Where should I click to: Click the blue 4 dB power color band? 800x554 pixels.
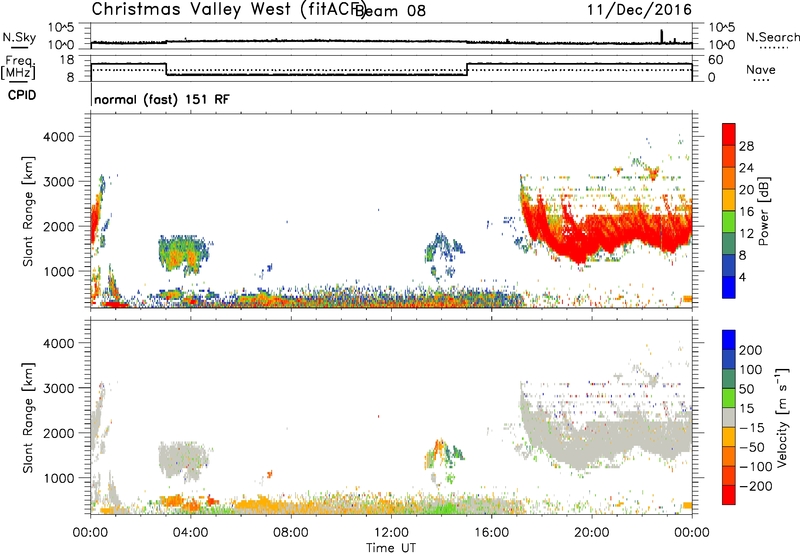click(729, 287)
